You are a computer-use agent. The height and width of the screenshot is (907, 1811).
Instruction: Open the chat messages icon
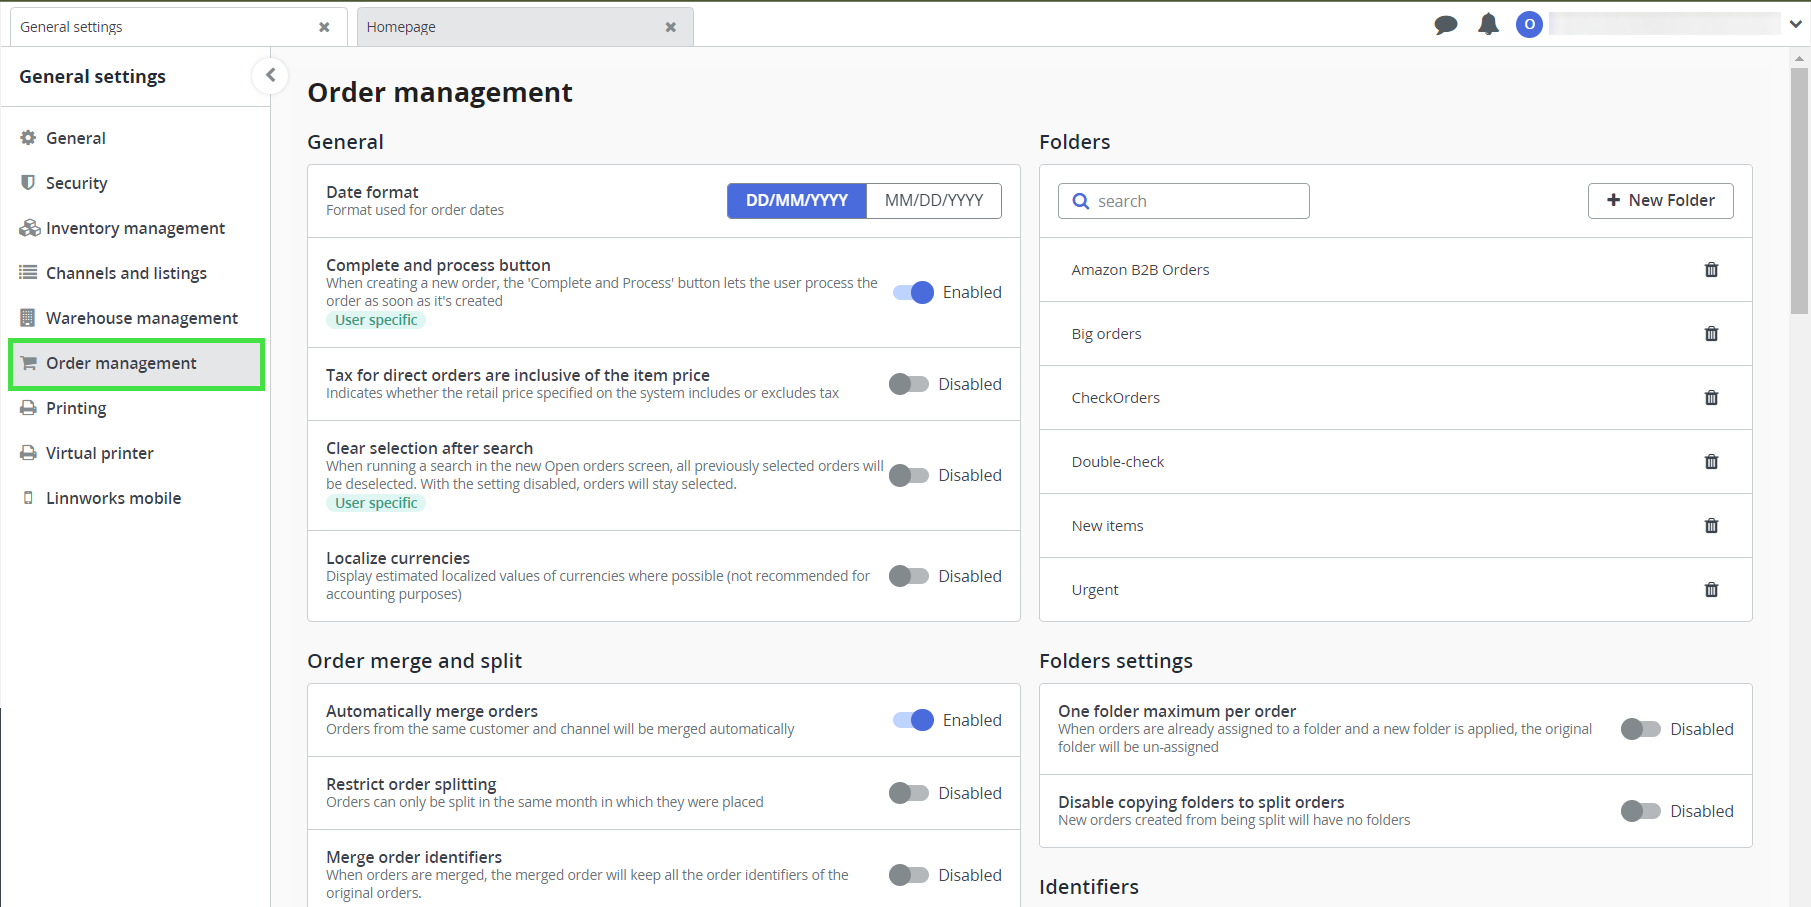1445,25
